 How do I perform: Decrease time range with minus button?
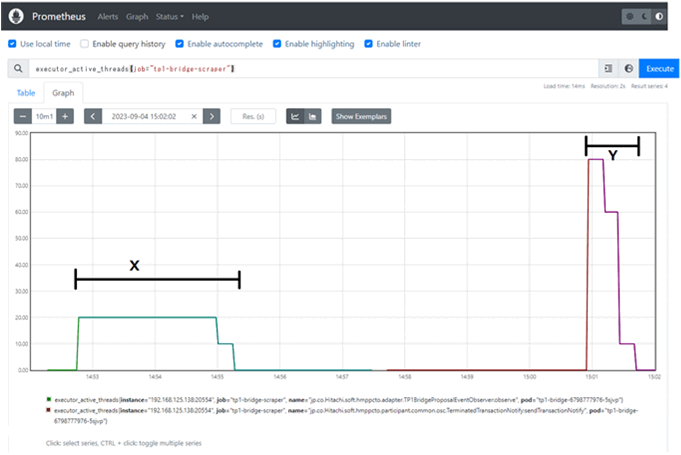point(23,116)
